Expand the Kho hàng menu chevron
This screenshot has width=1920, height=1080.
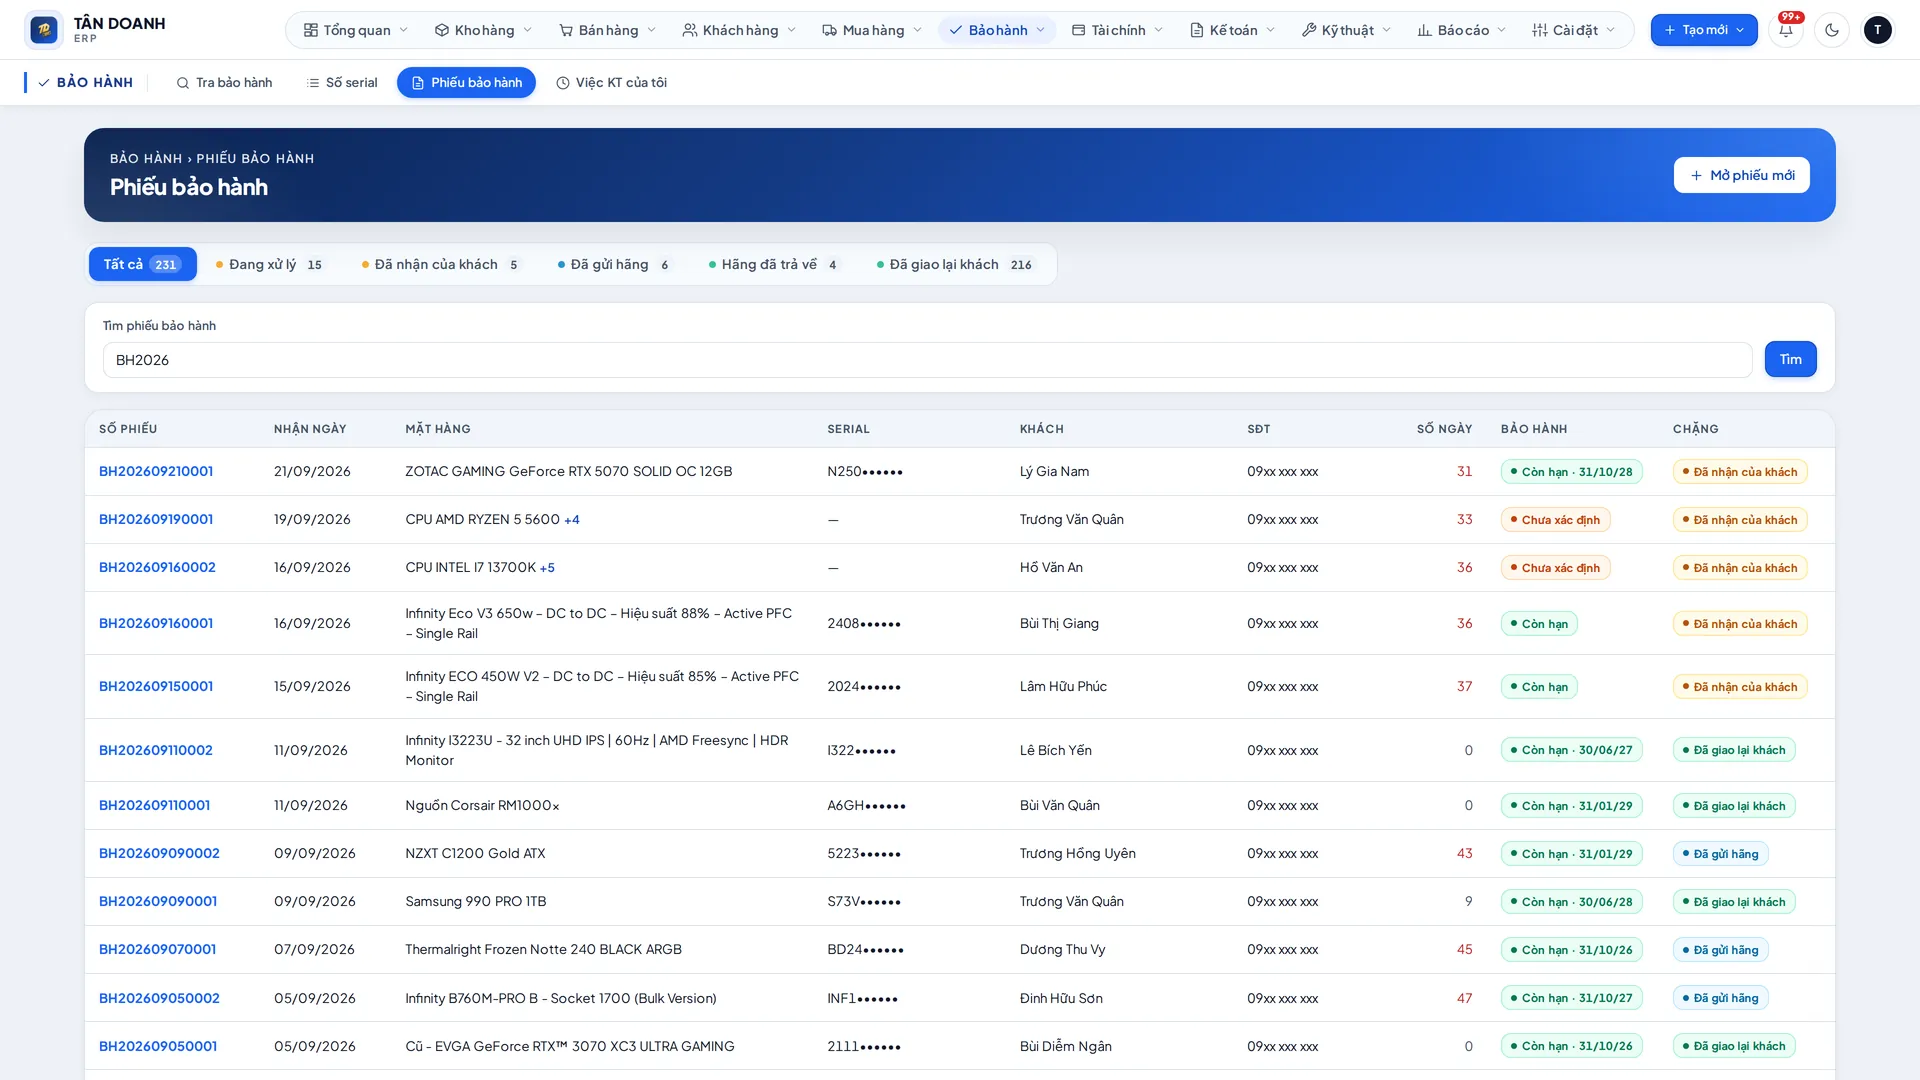528,30
